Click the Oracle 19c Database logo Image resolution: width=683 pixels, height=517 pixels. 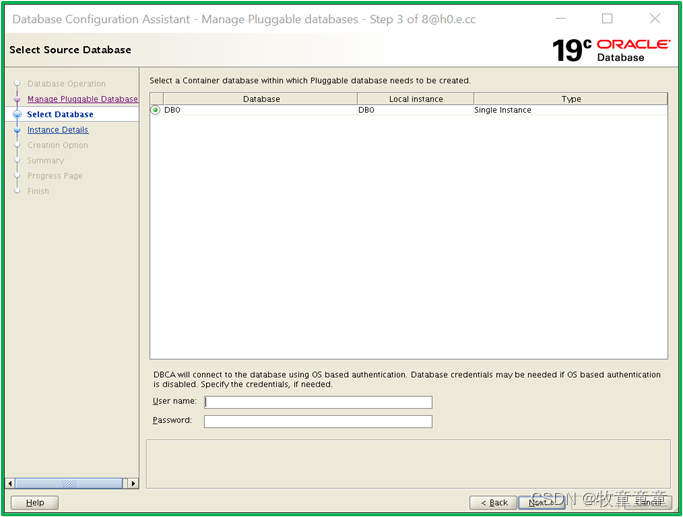pyautogui.click(x=611, y=50)
